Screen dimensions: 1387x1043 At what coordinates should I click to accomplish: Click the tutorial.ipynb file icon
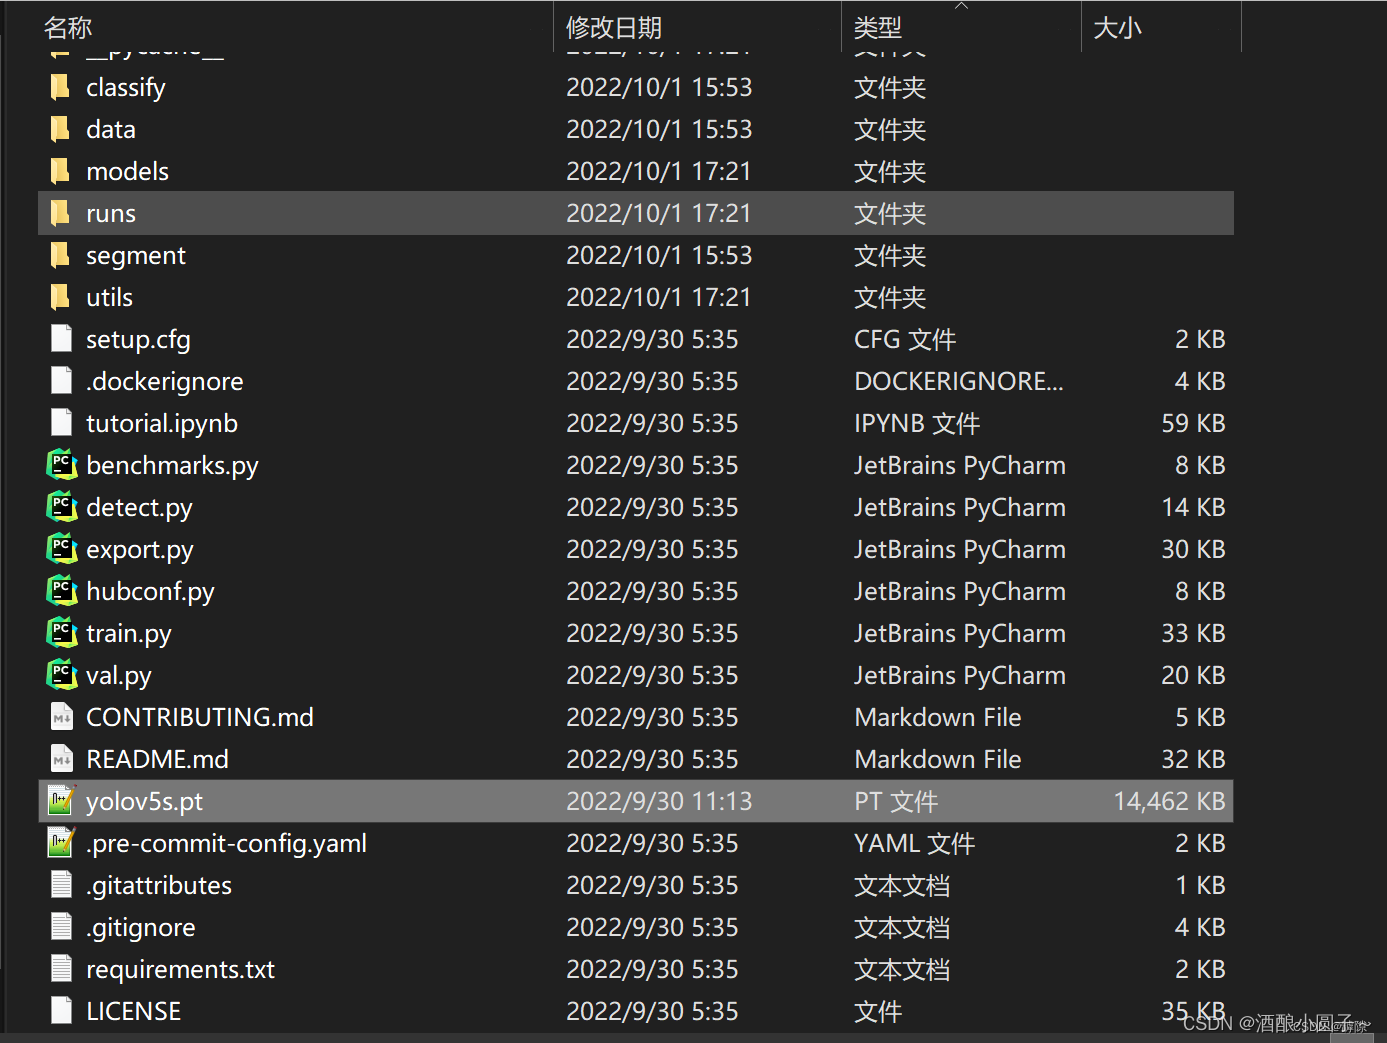point(61,423)
